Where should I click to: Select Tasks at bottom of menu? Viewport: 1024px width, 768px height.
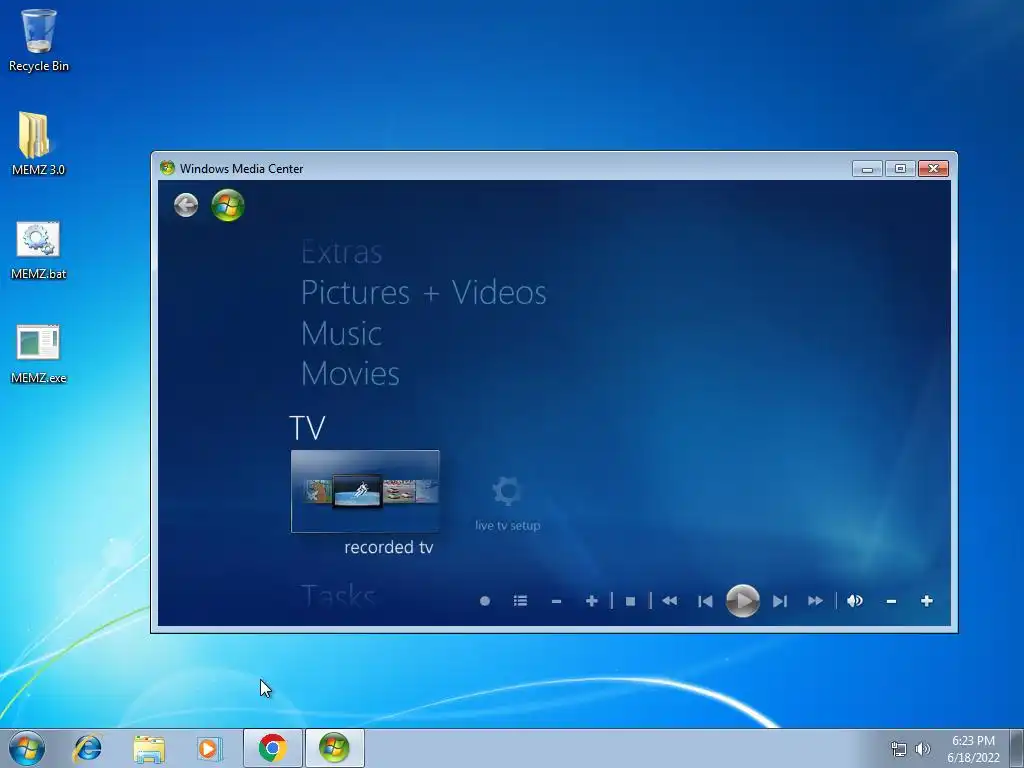click(x=338, y=596)
